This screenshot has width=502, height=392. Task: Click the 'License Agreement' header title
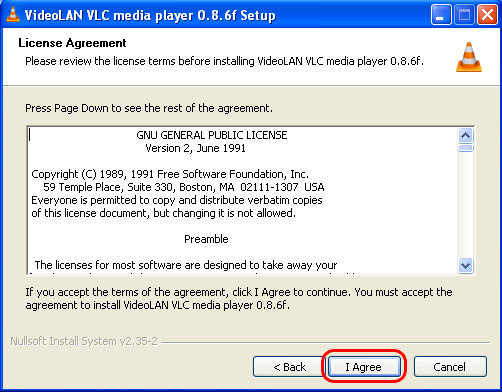pyautogui.click(x=72, y=43)
